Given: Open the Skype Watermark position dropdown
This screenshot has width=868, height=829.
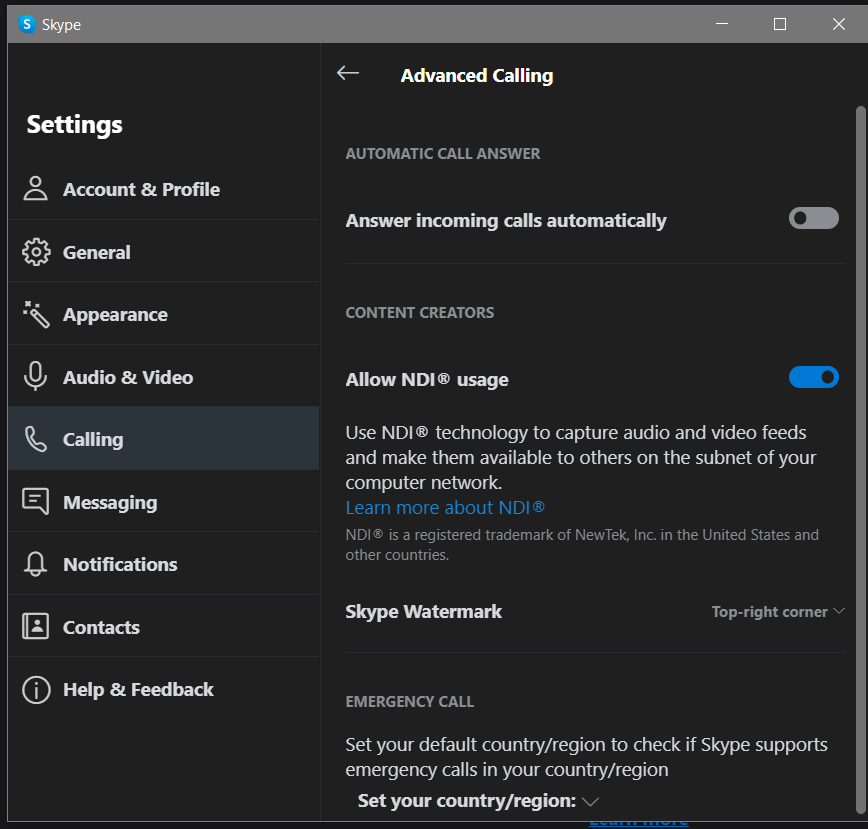Looking at the screenshot, I should tap(778, 612).
